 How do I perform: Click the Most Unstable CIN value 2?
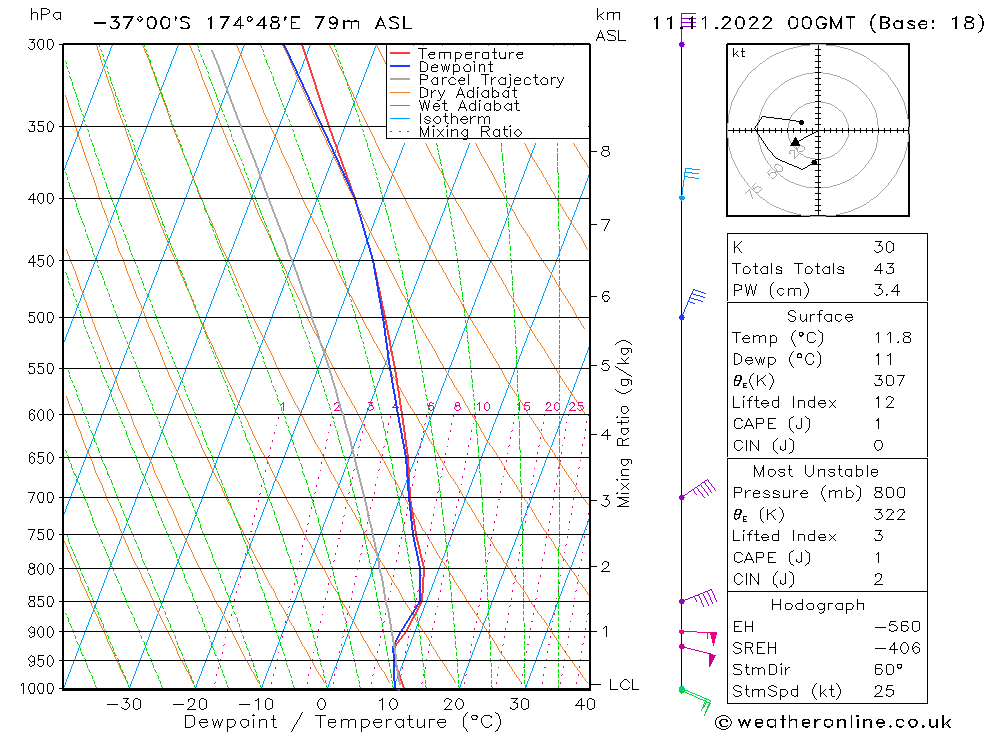click(879, 579)
